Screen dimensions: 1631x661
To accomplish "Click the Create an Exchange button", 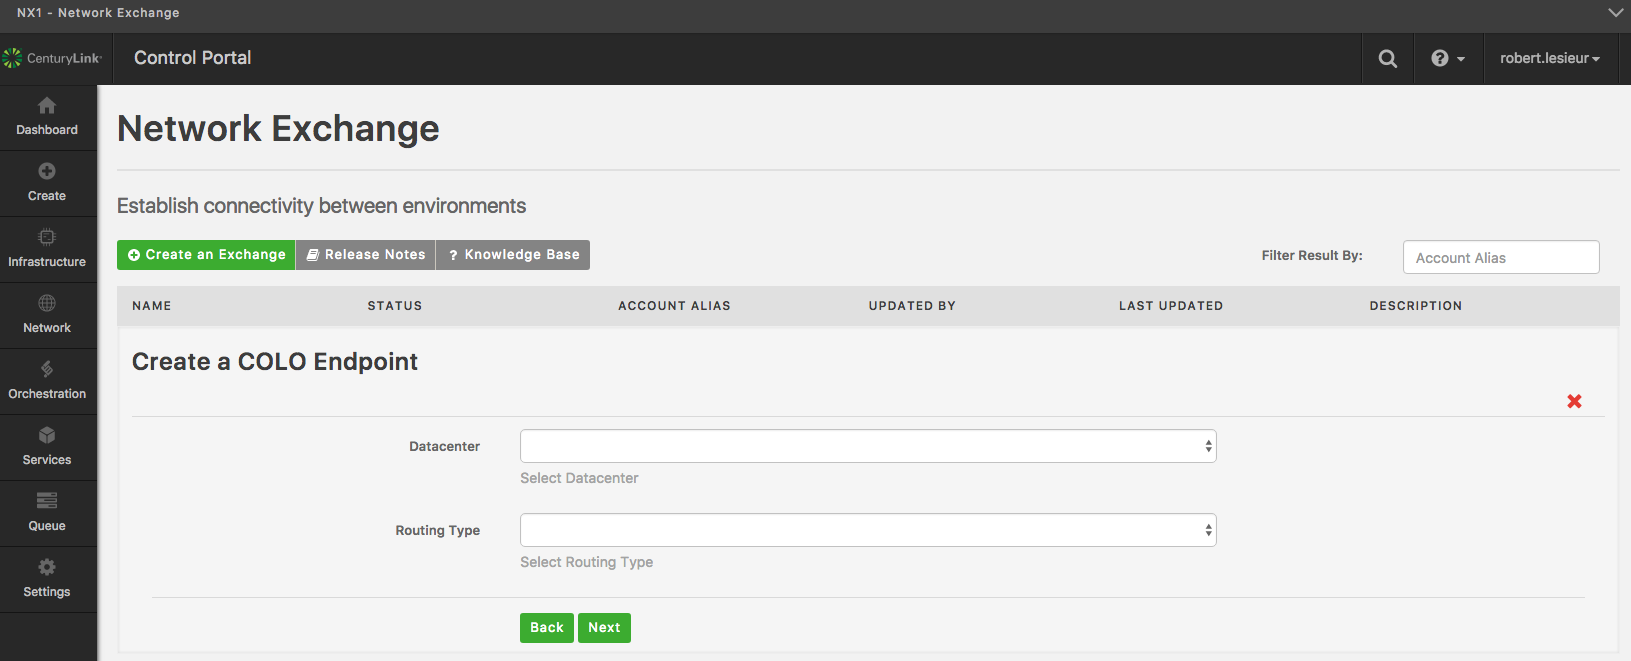I will pos(206,255).
